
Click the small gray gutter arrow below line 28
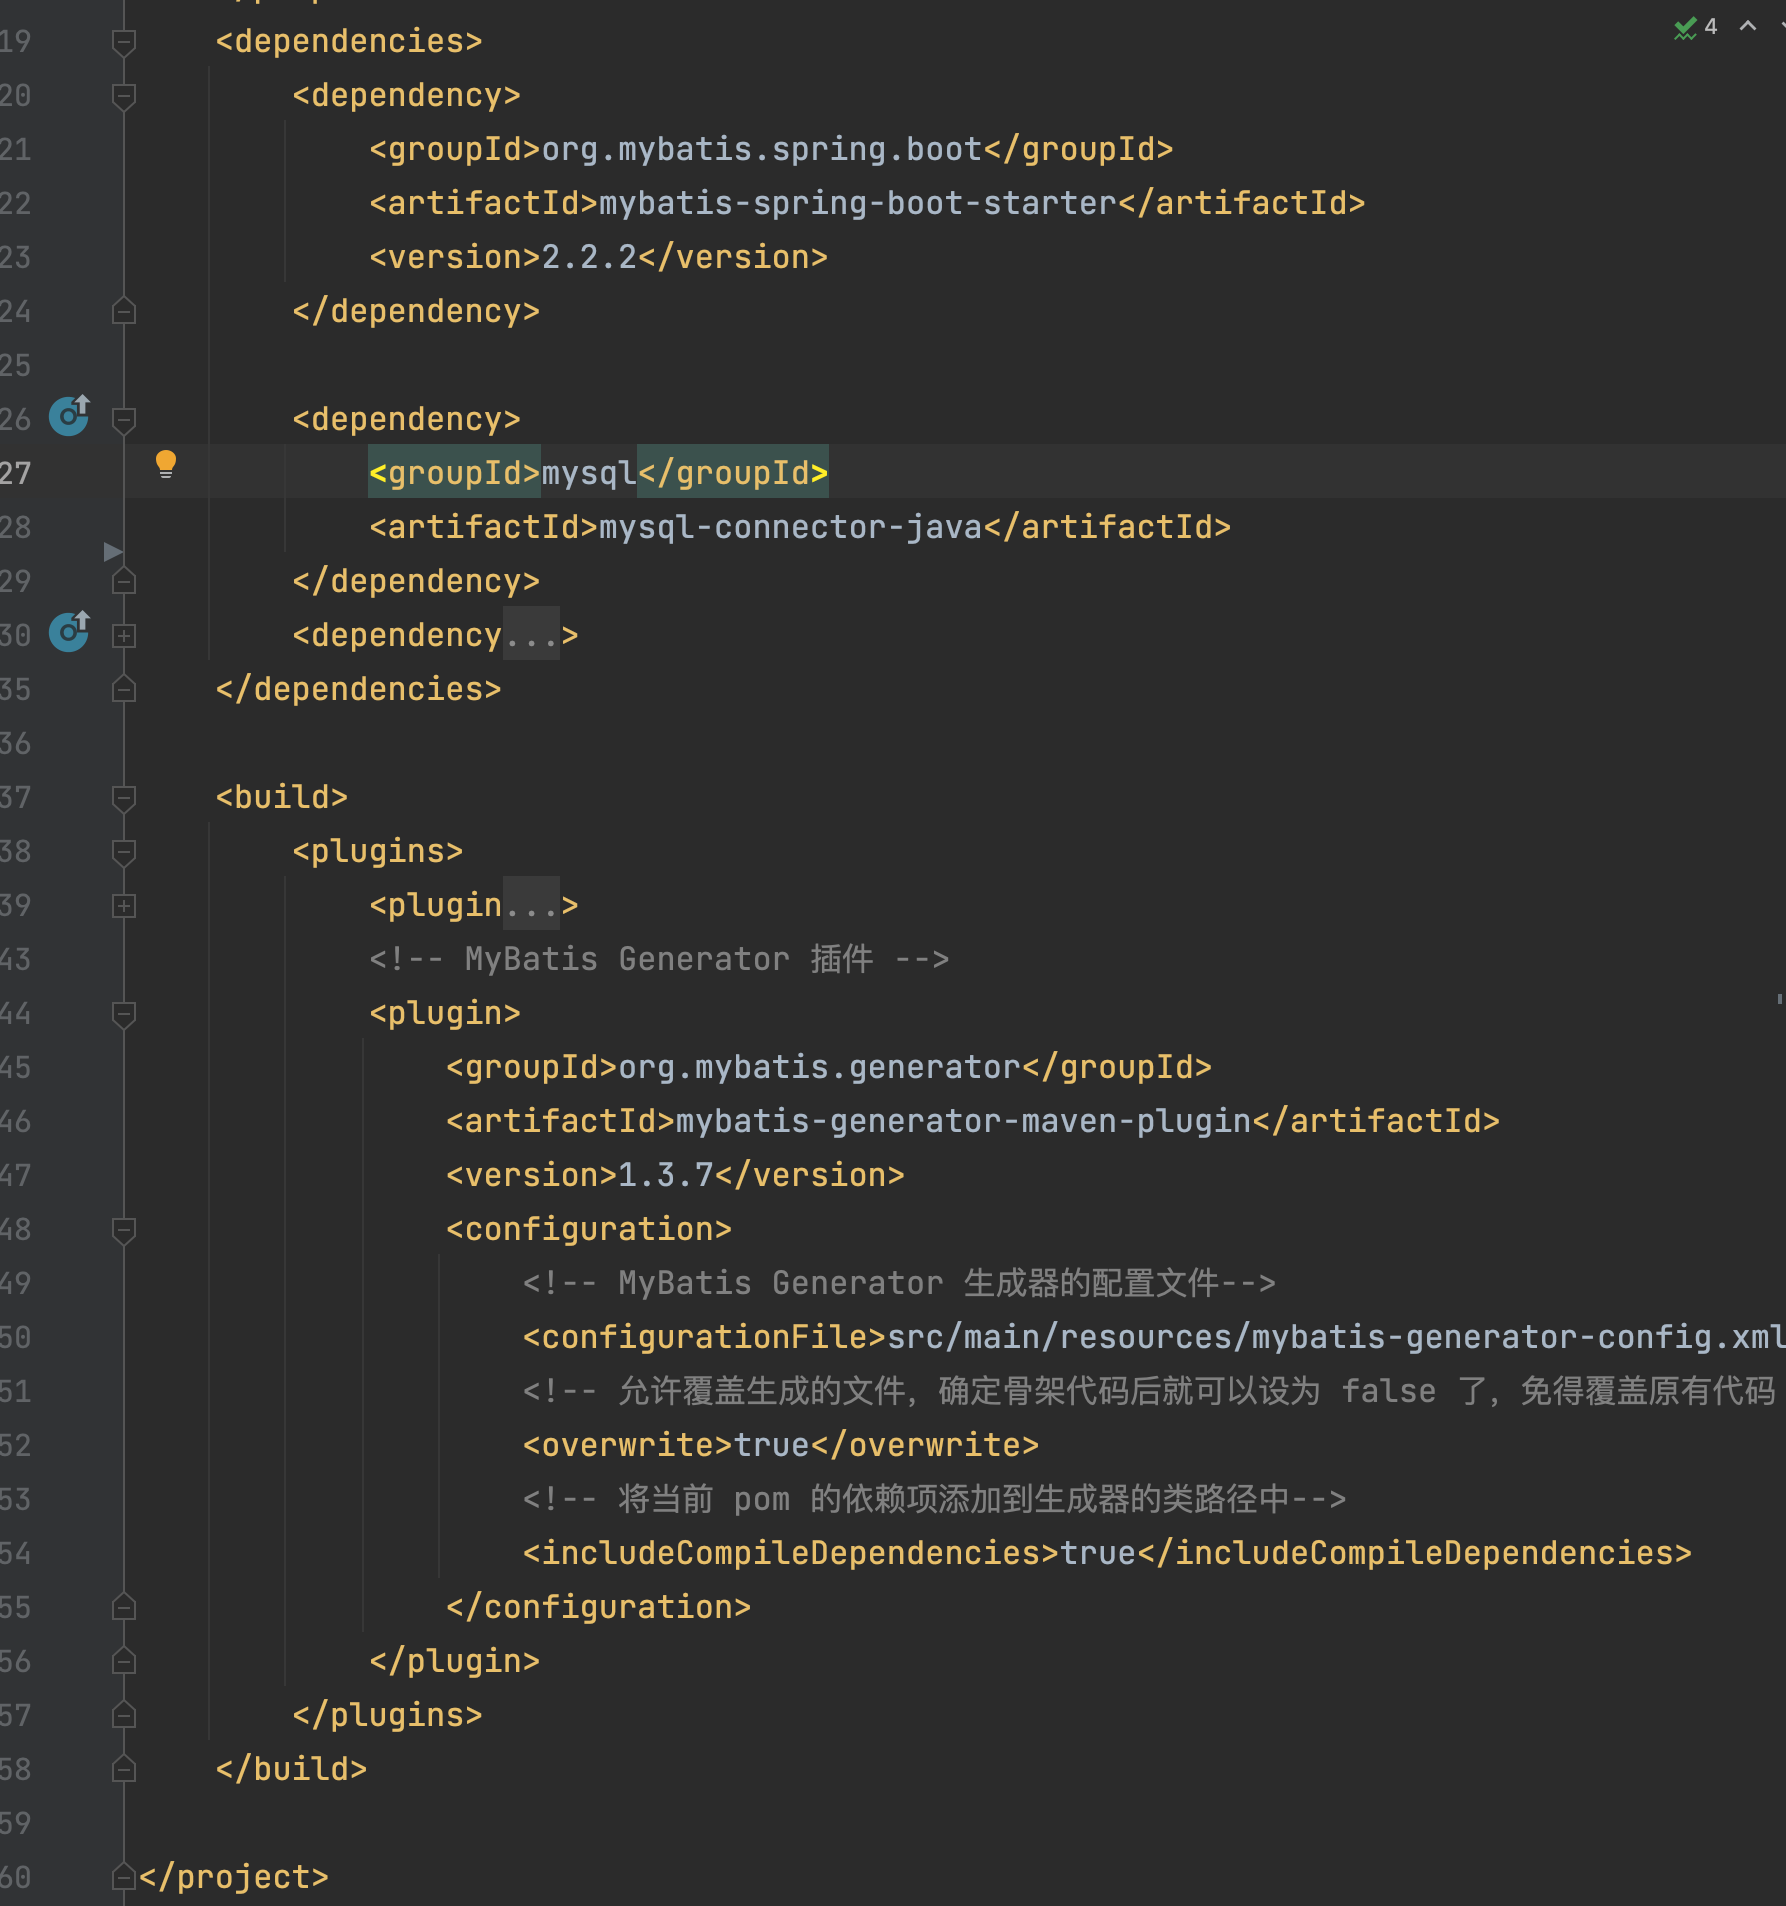[113, 552]
